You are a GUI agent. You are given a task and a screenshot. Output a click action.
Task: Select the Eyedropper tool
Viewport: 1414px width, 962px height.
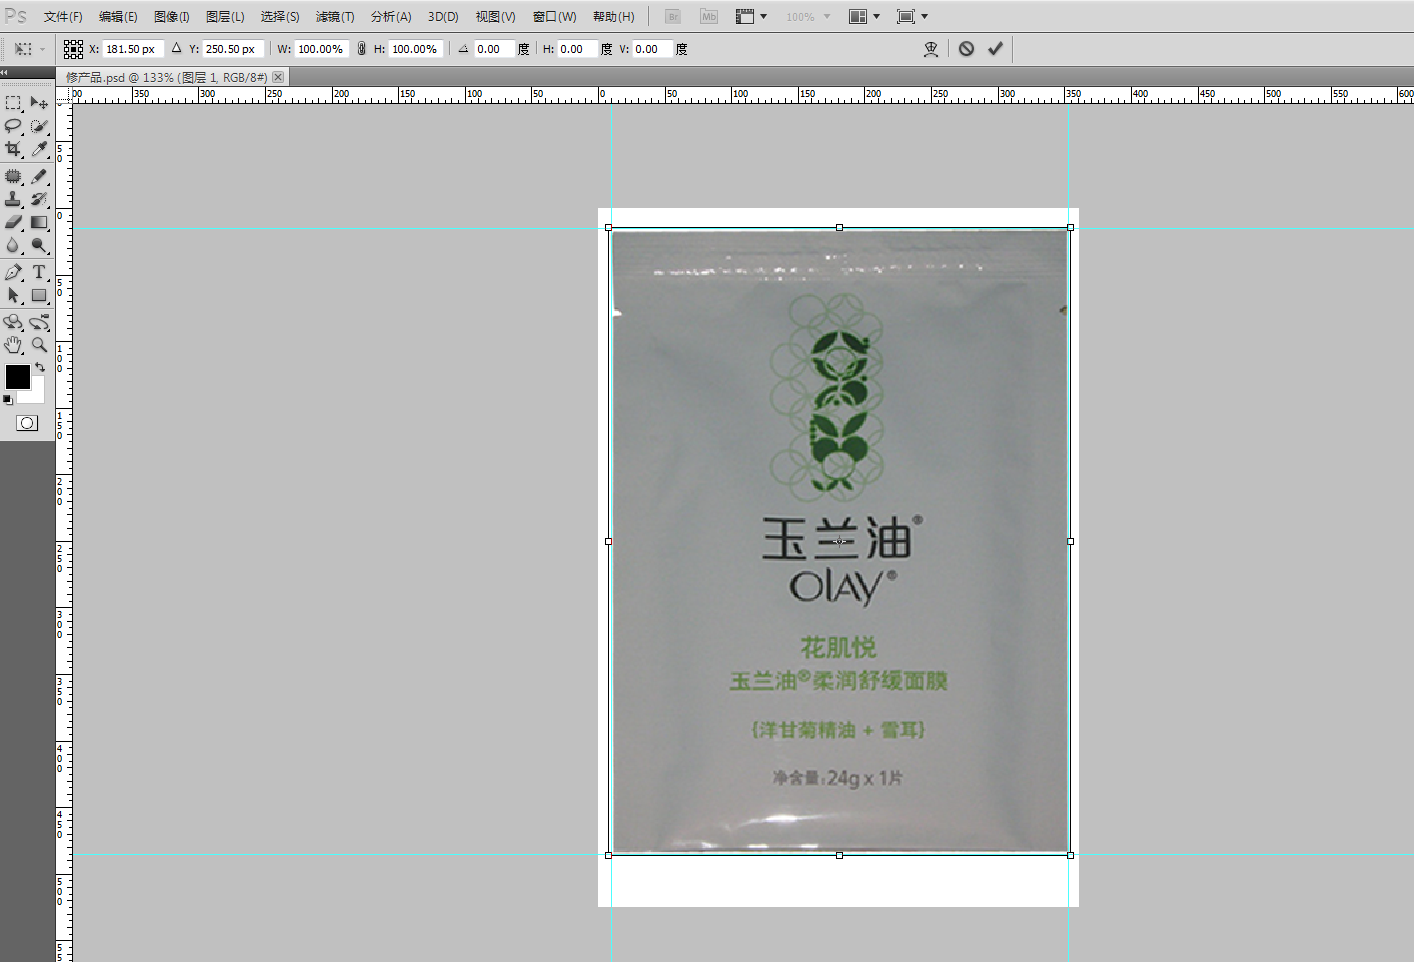(39, 149)
